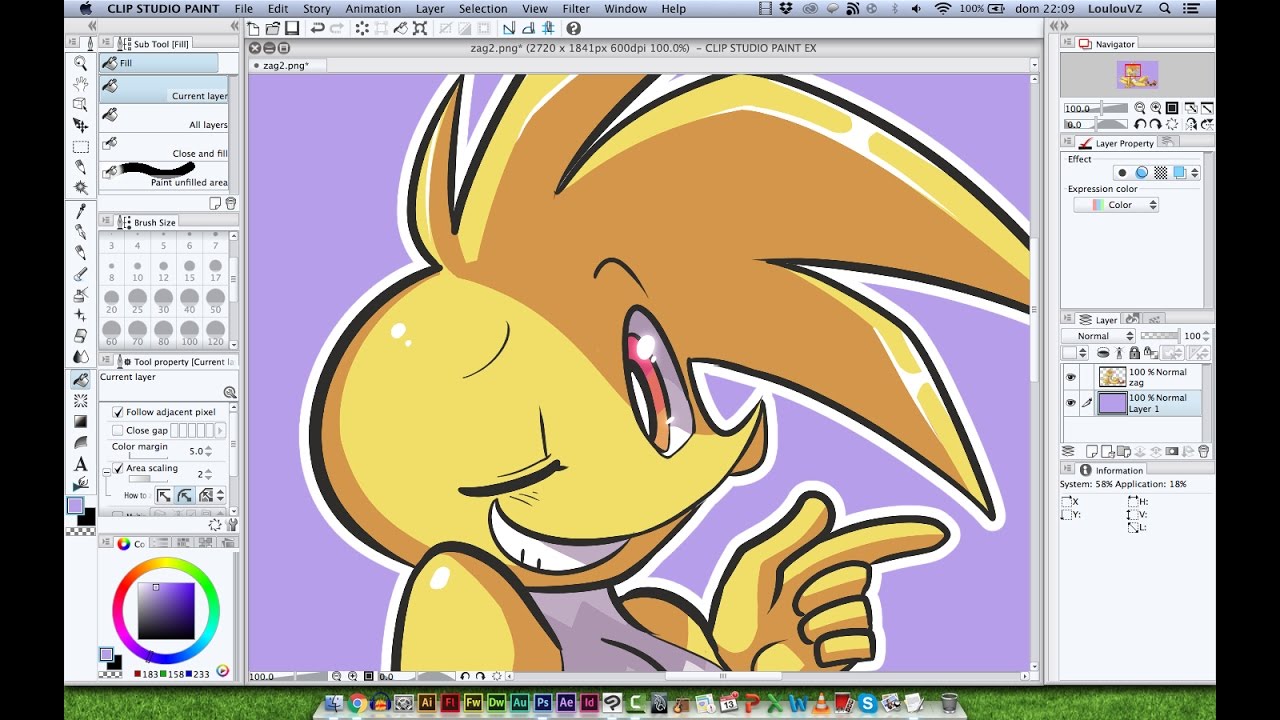
Task: Click the Undo arrow
Action: [317, 29]
